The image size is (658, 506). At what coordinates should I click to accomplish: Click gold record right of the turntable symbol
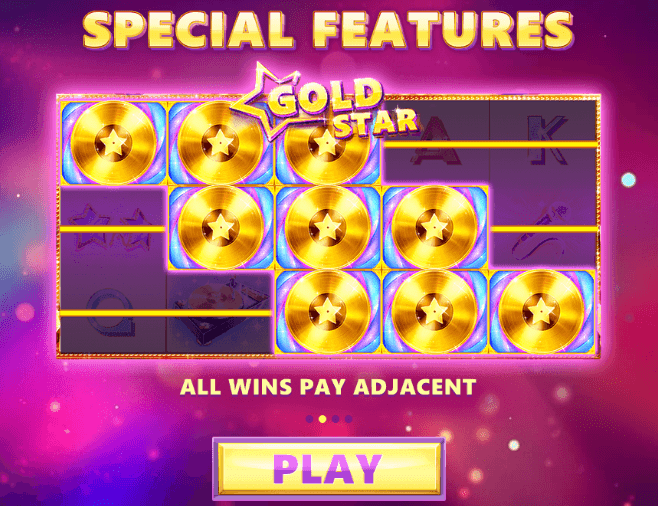(328, 312)
